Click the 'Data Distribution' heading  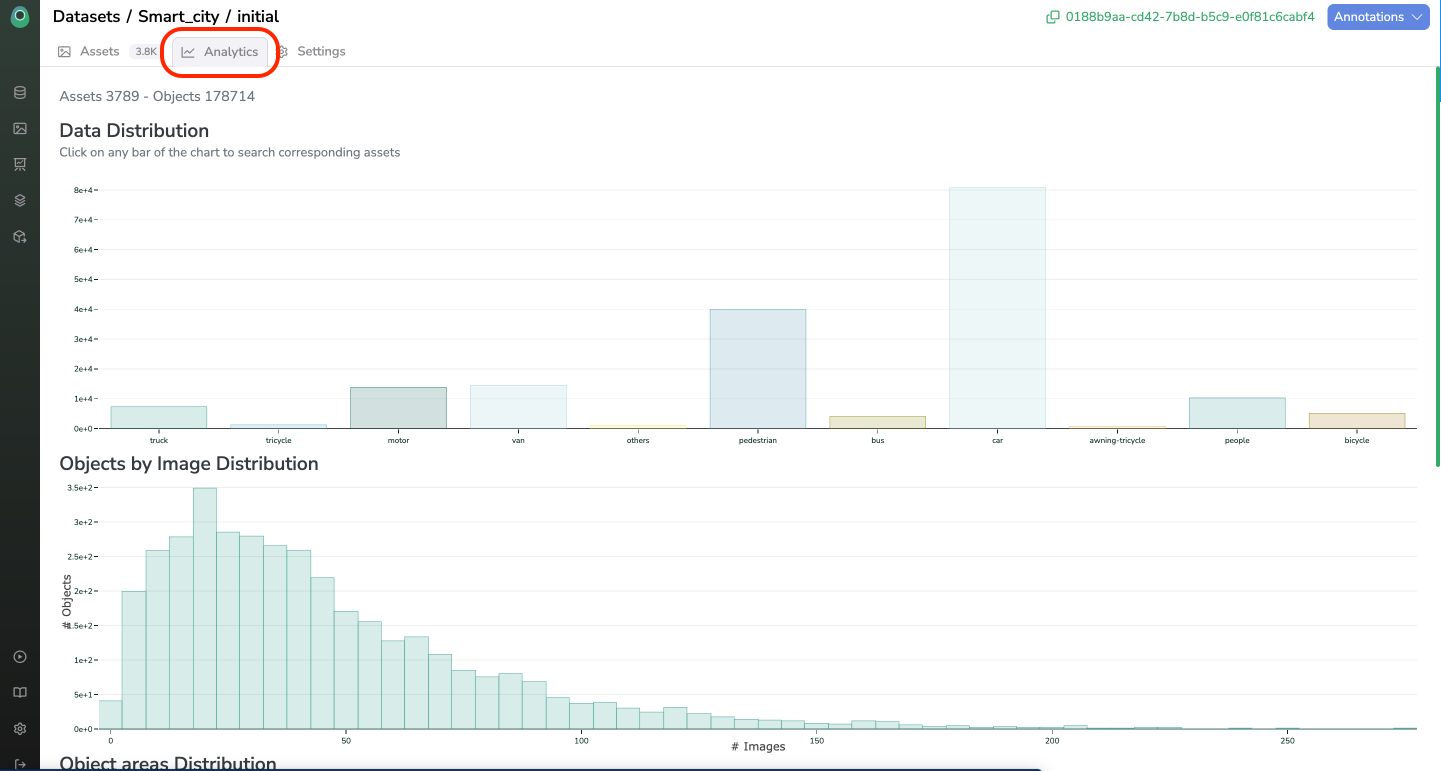pos(134,131)
